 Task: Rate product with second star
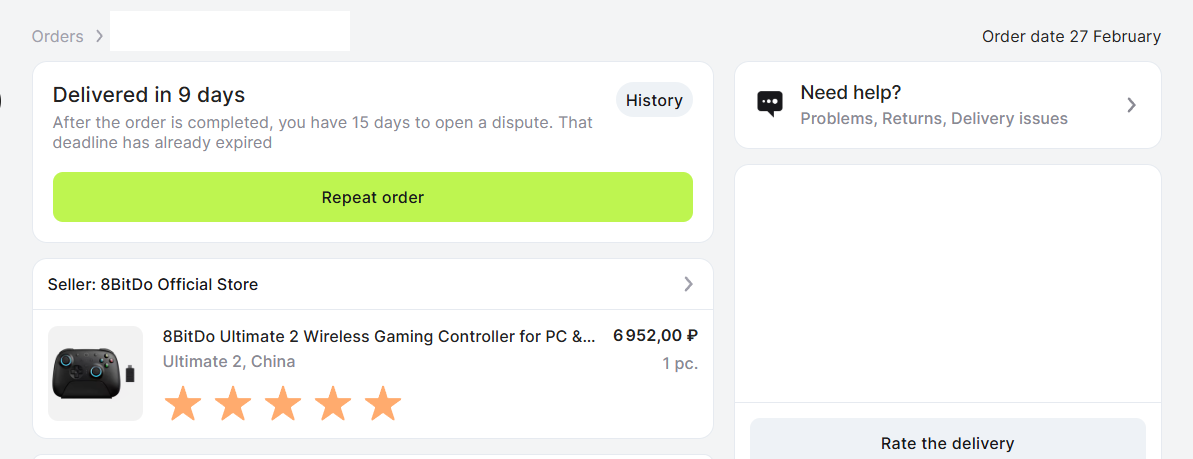click(232, 404)
